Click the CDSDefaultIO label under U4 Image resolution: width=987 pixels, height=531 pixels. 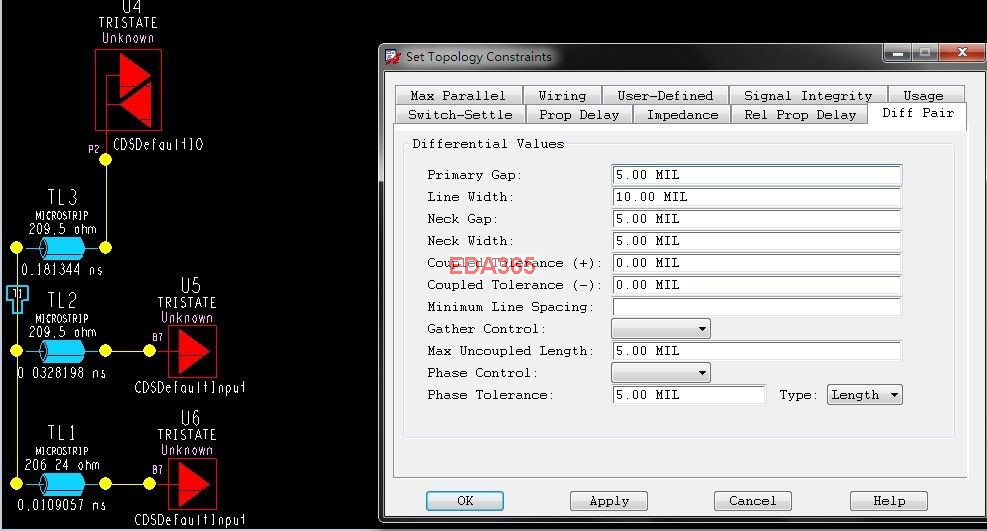click(x=158, y=144)
